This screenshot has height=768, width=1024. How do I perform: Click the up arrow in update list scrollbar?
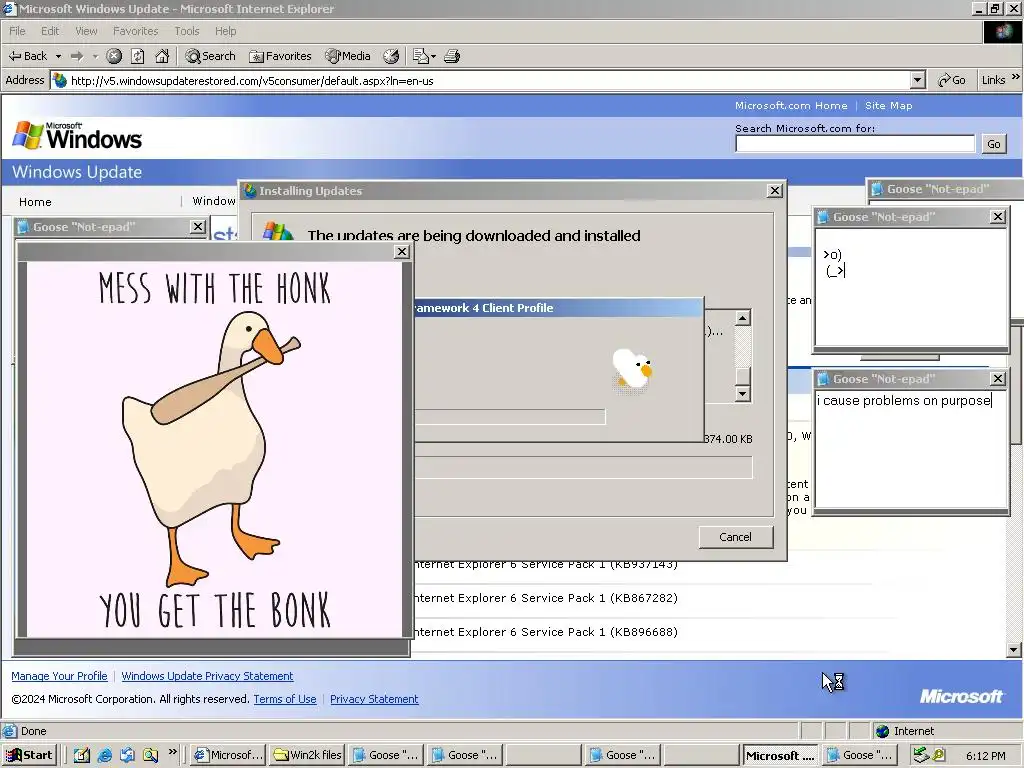click(x=743, y=318)
